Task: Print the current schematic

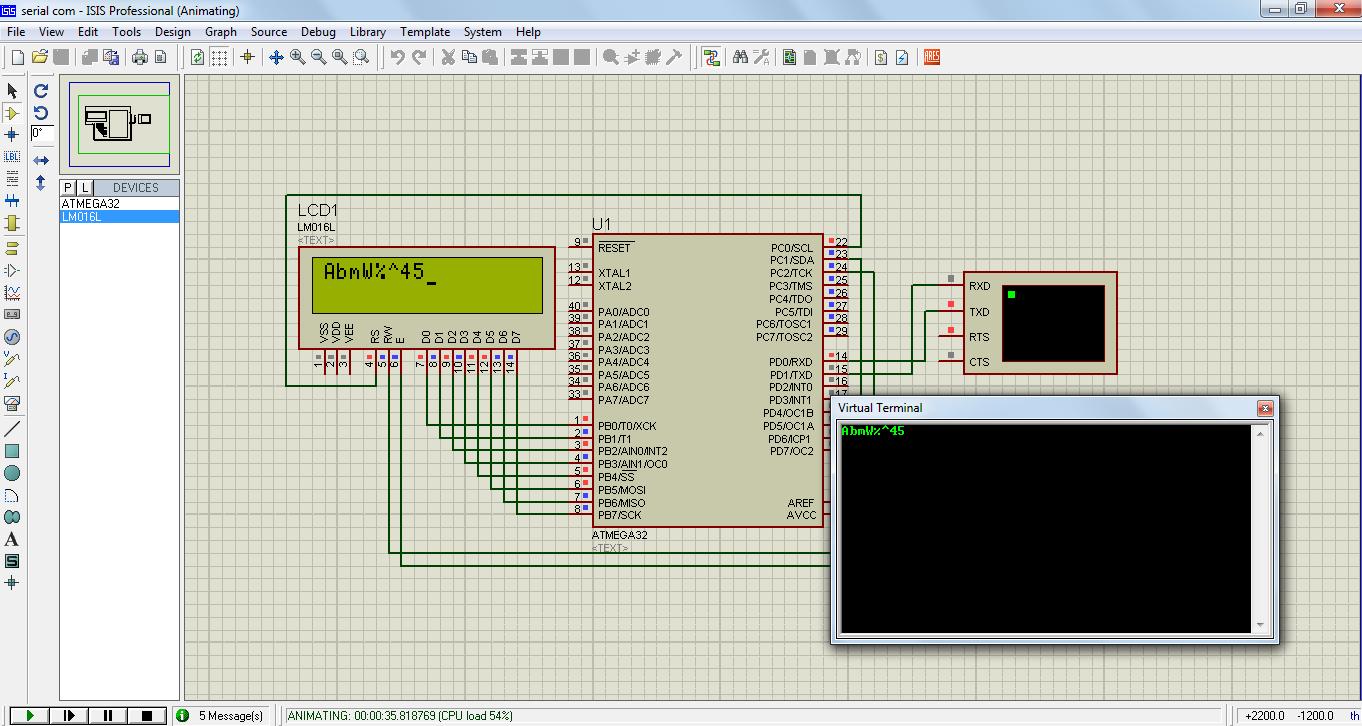Action: click(141, 57)
